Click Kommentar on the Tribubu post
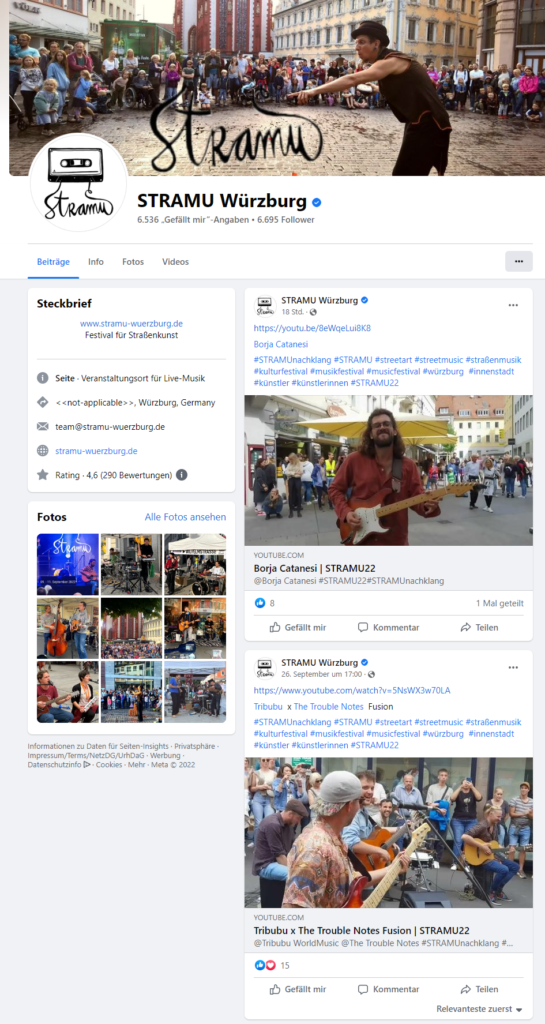This screenshot has height=1024, width=545. tap(388, 989)
